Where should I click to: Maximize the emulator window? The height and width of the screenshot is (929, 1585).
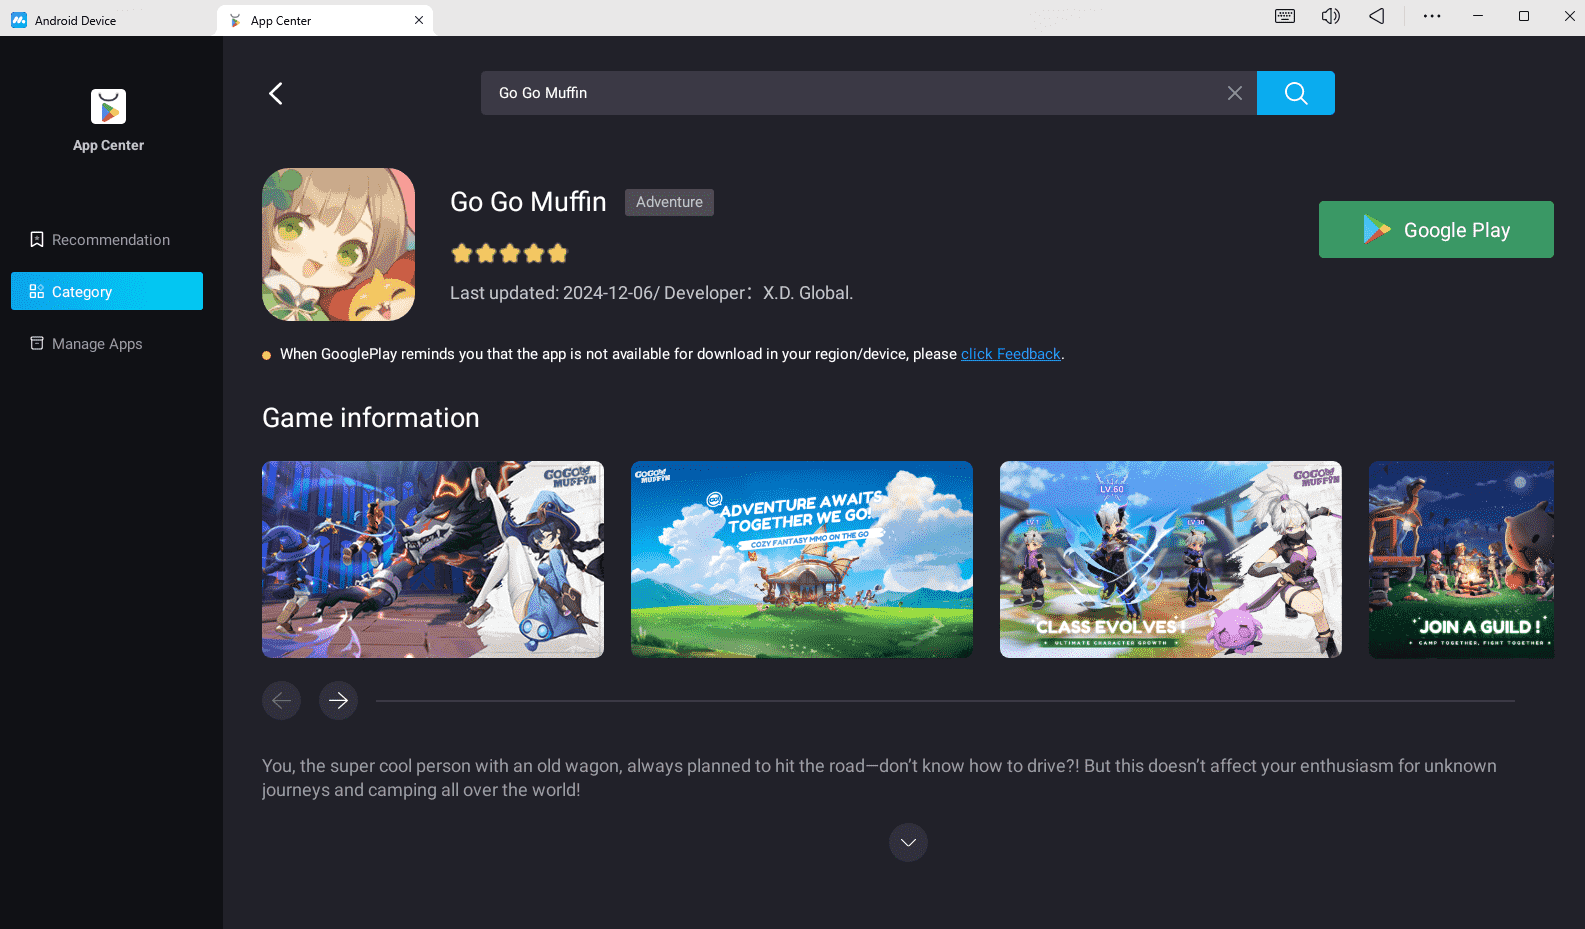(x=1524, y=16)
